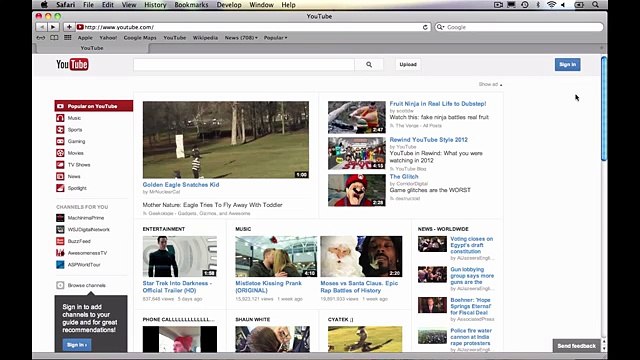Open The Glitch video link
This screenshot has height=360, width=640.
(404, 177)
